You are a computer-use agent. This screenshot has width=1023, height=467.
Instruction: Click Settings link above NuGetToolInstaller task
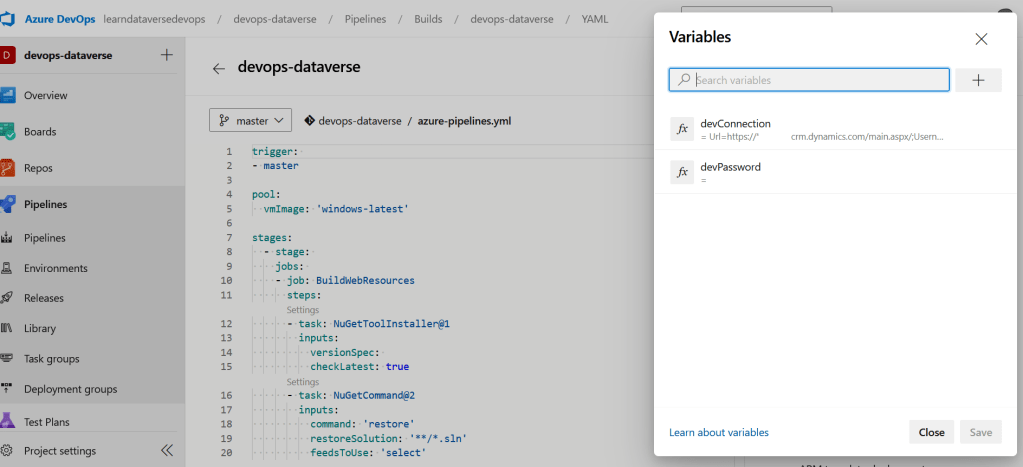click(x=303, y=310)
